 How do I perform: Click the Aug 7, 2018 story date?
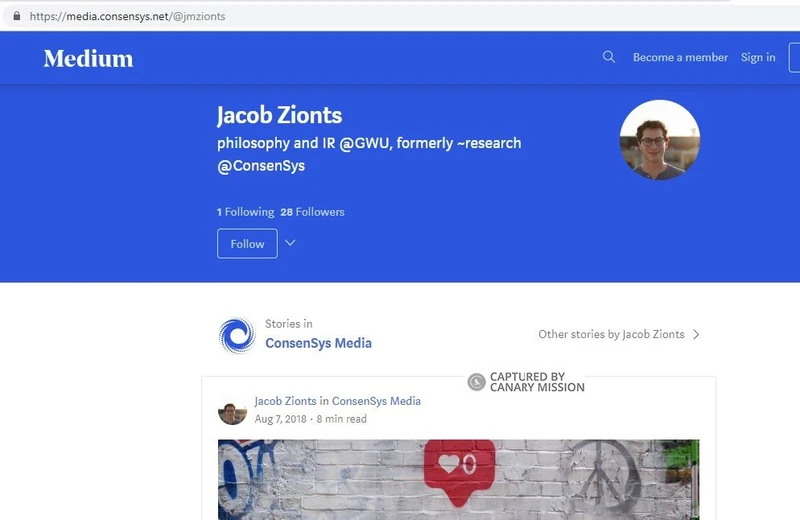[280, 419]
